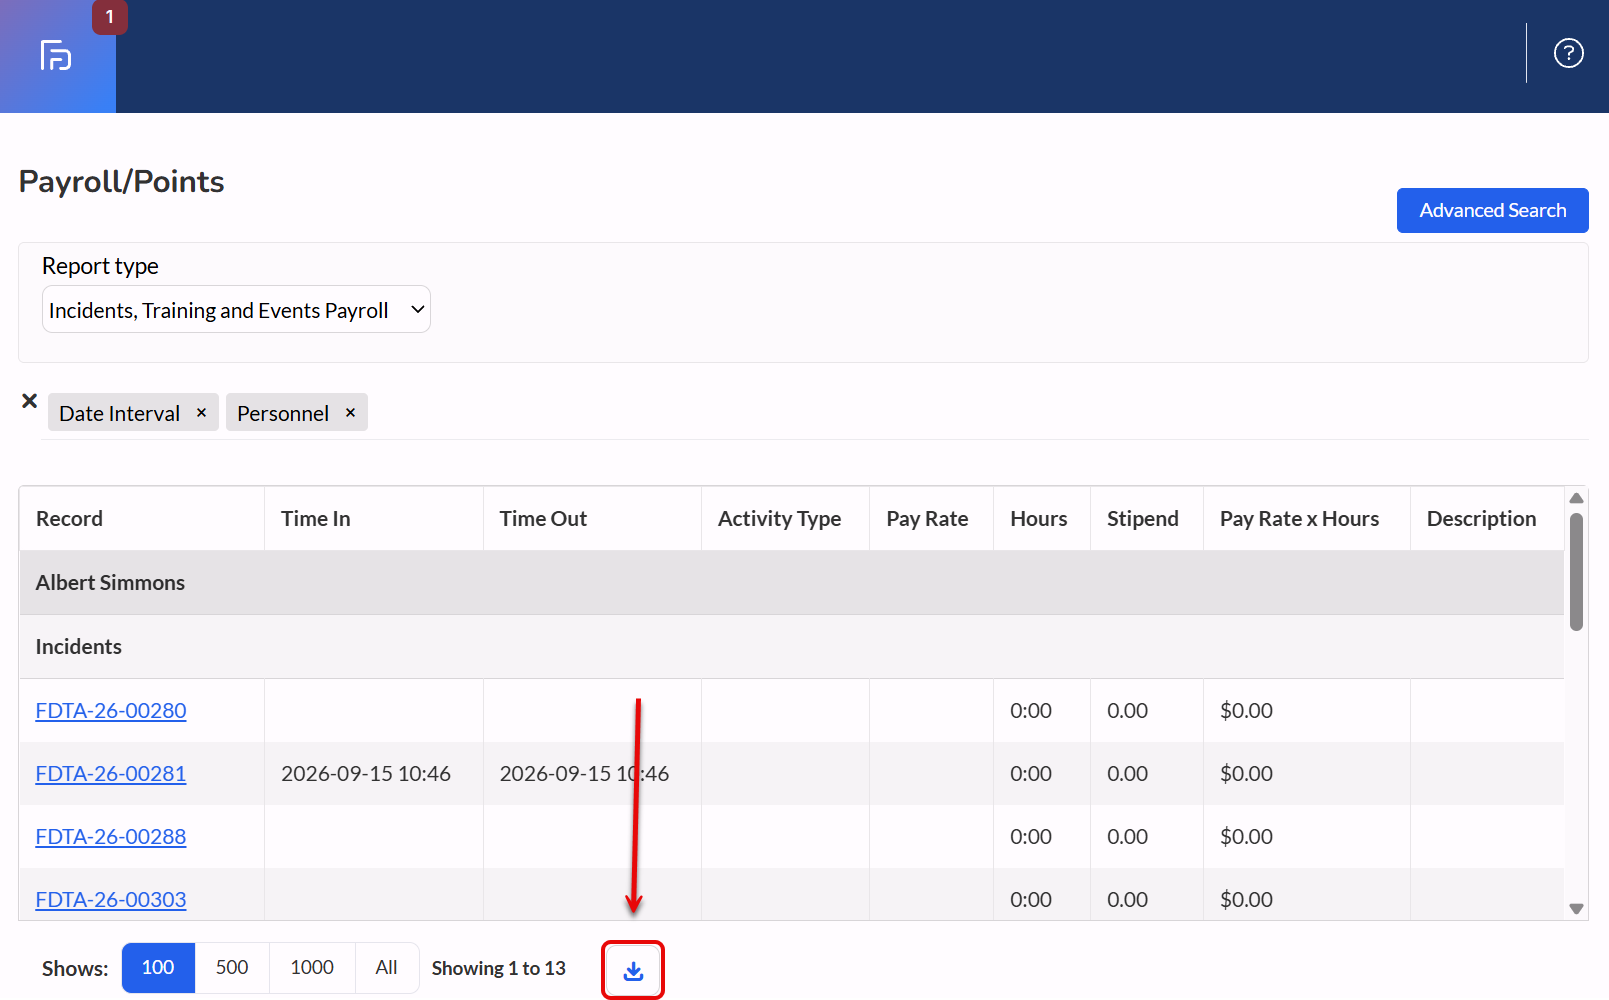This screenshot has height=1000, width=1609.
Task: Open the Report type dropdown
Action: click(x=236, y=310)
